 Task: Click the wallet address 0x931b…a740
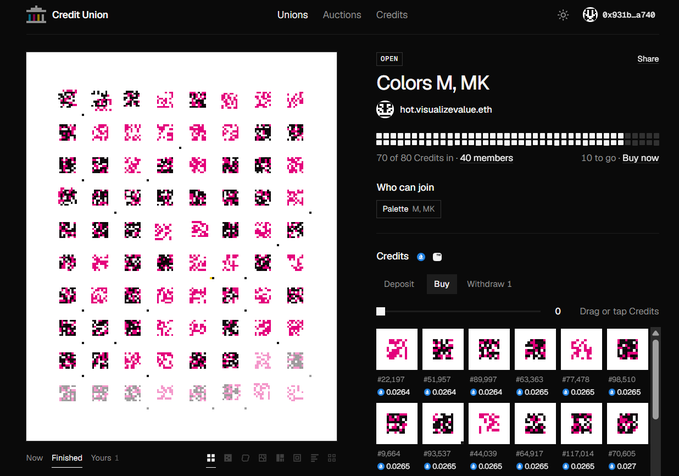click(x=628, y=15)
